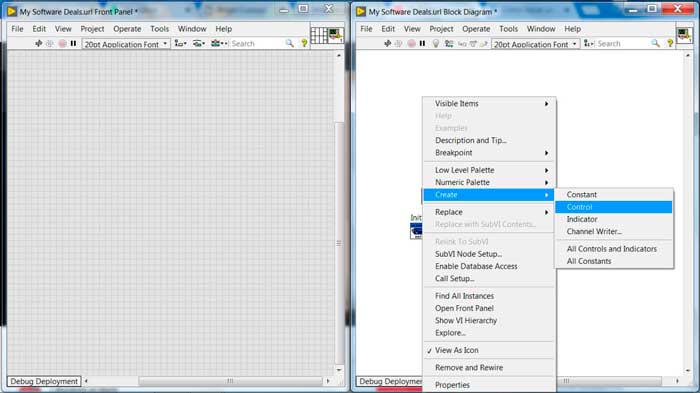Viewport: 700px width, 393px height.
Task: Open font dropdown in Block Diagram toolbar
Action: tap(535, 44)
